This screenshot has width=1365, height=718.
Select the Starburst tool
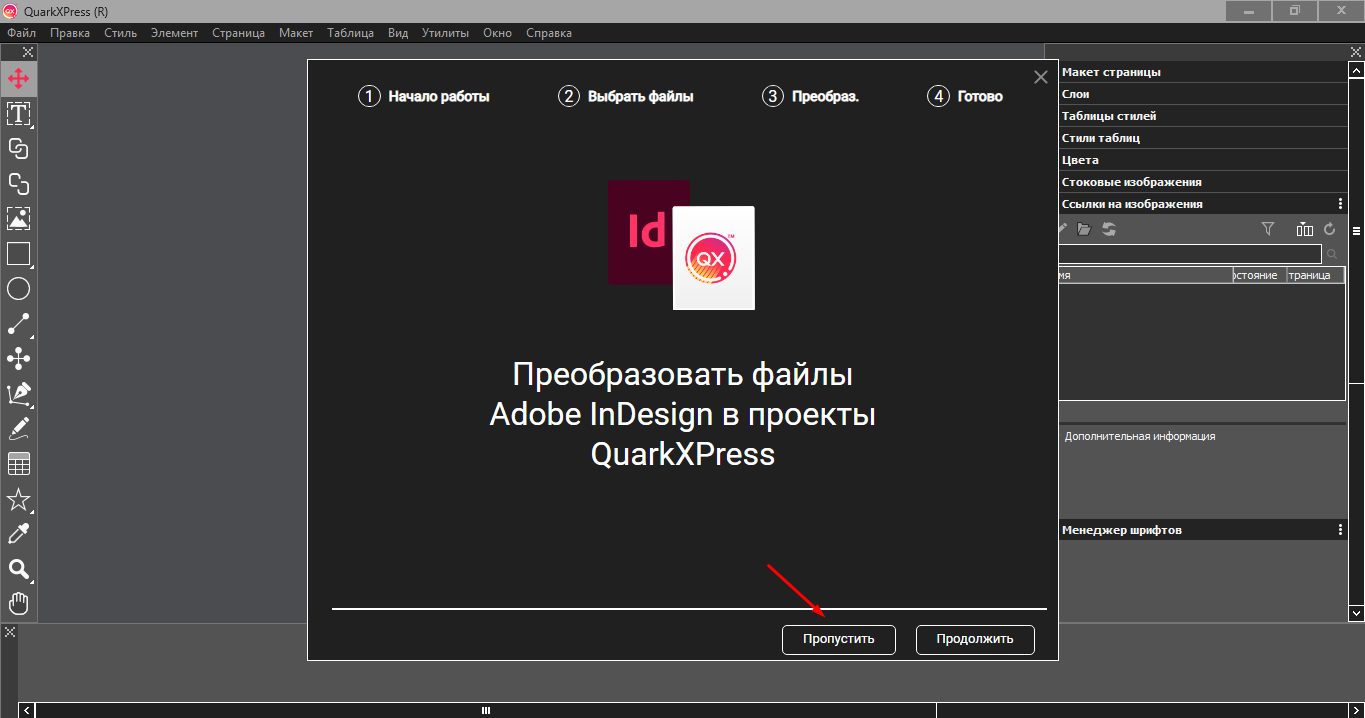click(x=18, y=499)
